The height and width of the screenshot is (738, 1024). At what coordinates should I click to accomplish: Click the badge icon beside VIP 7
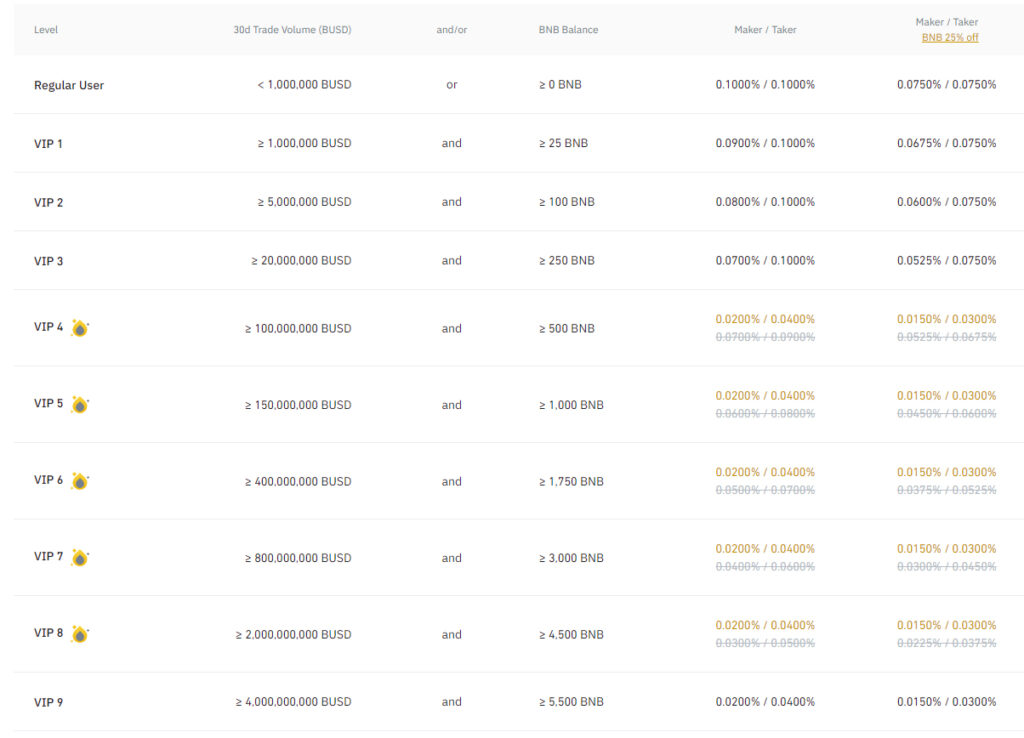pos(80,557)
